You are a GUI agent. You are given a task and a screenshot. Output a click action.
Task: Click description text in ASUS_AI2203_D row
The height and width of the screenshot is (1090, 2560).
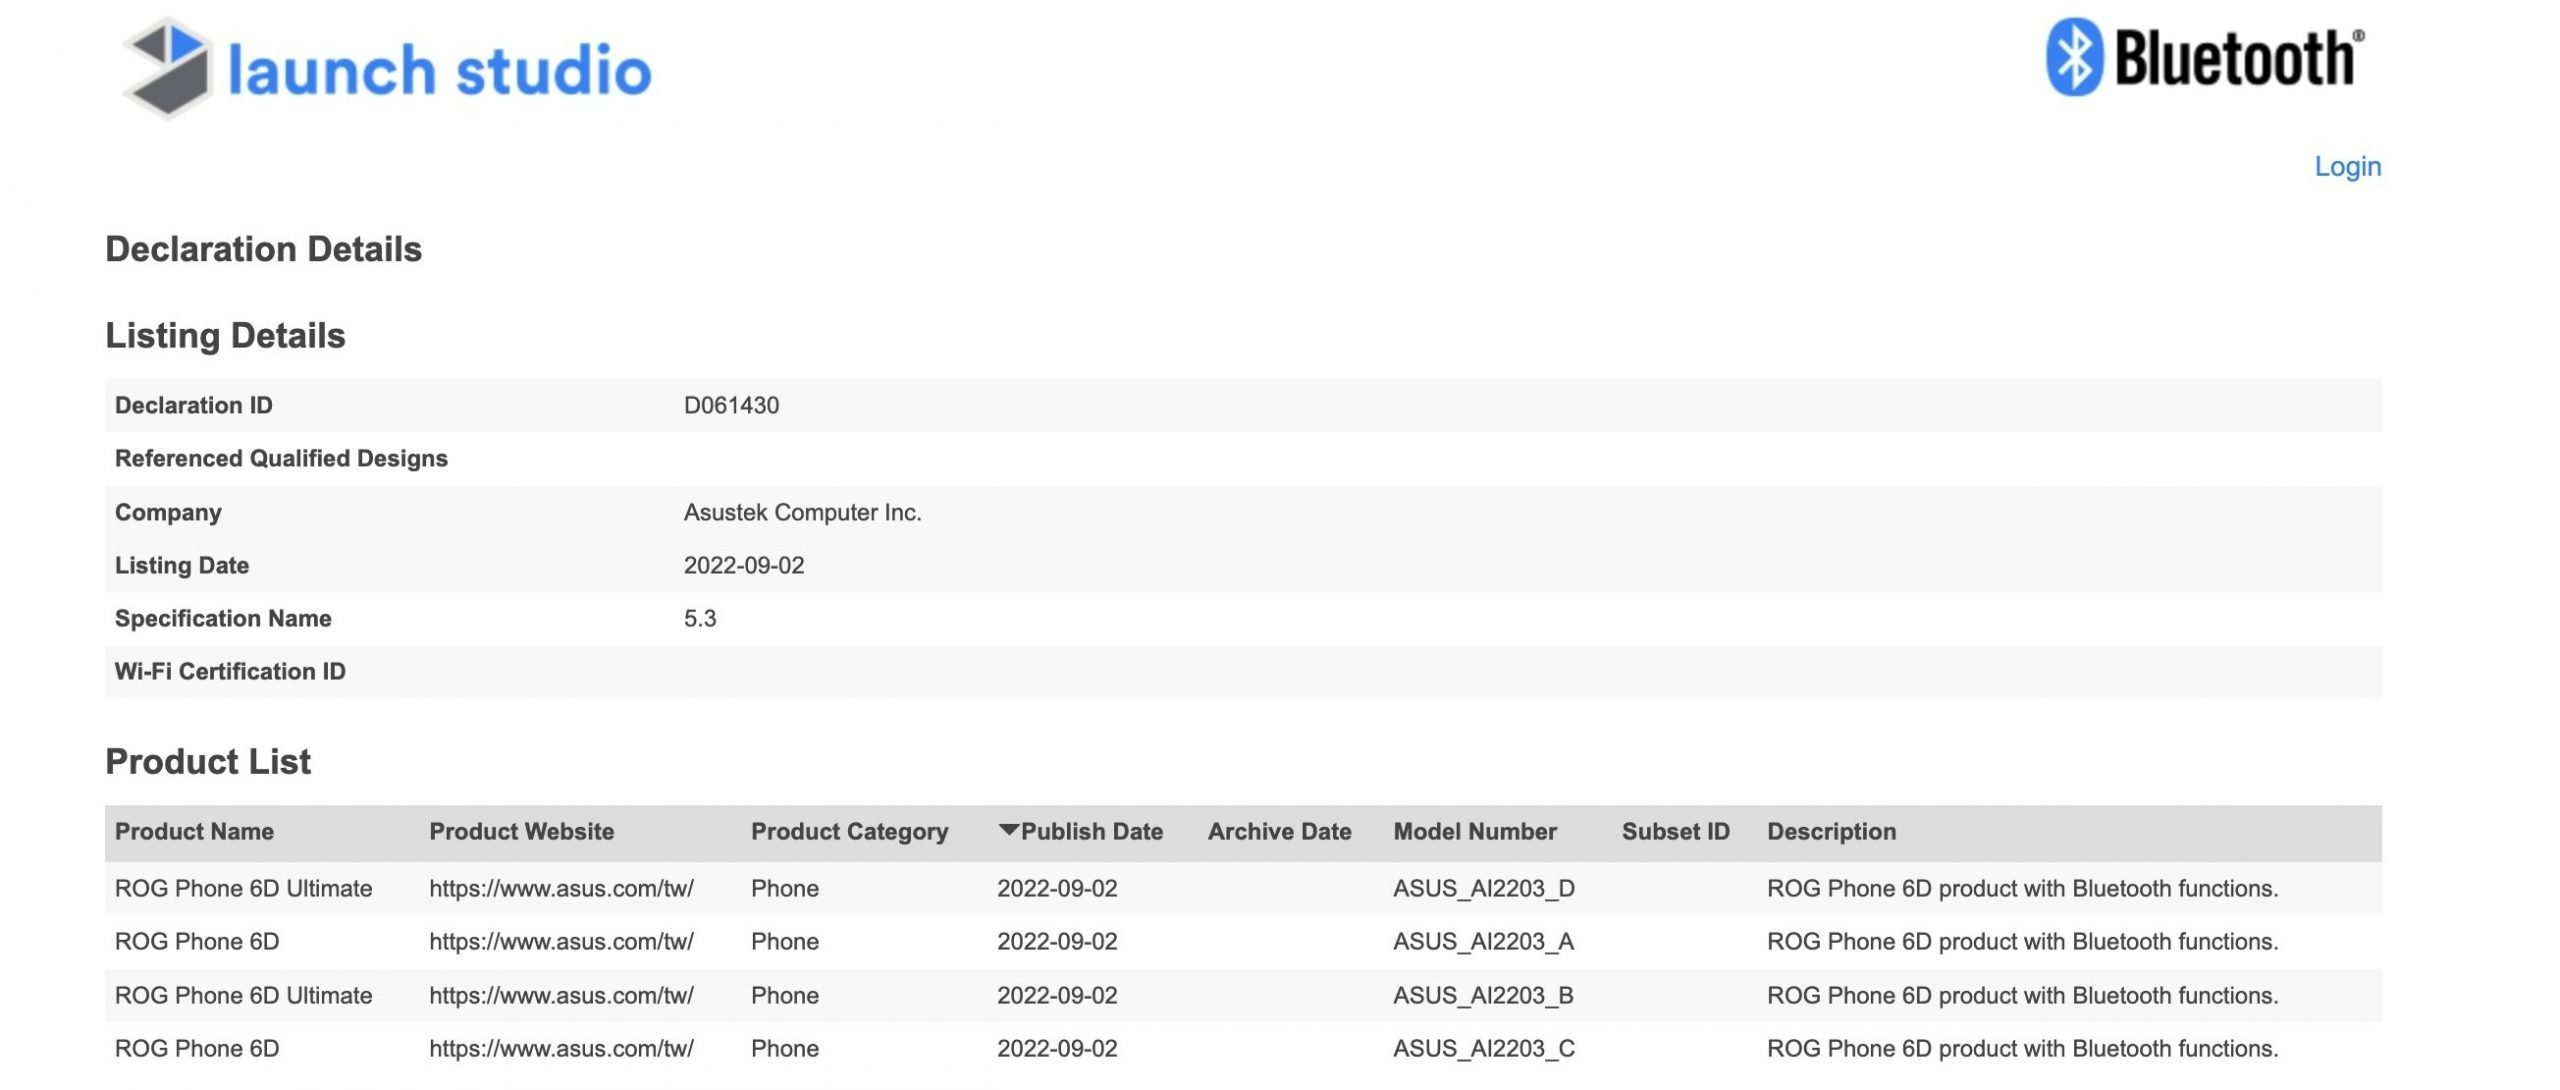(x=2022, y=888)
